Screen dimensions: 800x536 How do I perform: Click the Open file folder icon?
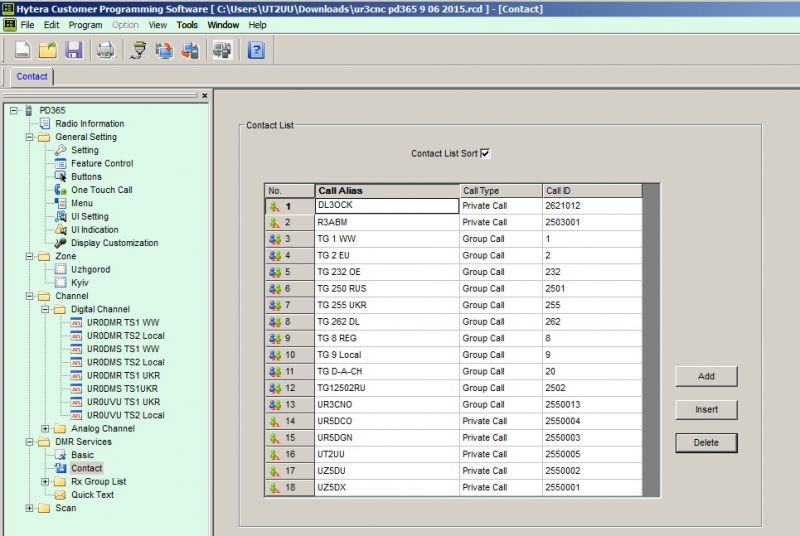pyautogui.click(x=47, y=50)
